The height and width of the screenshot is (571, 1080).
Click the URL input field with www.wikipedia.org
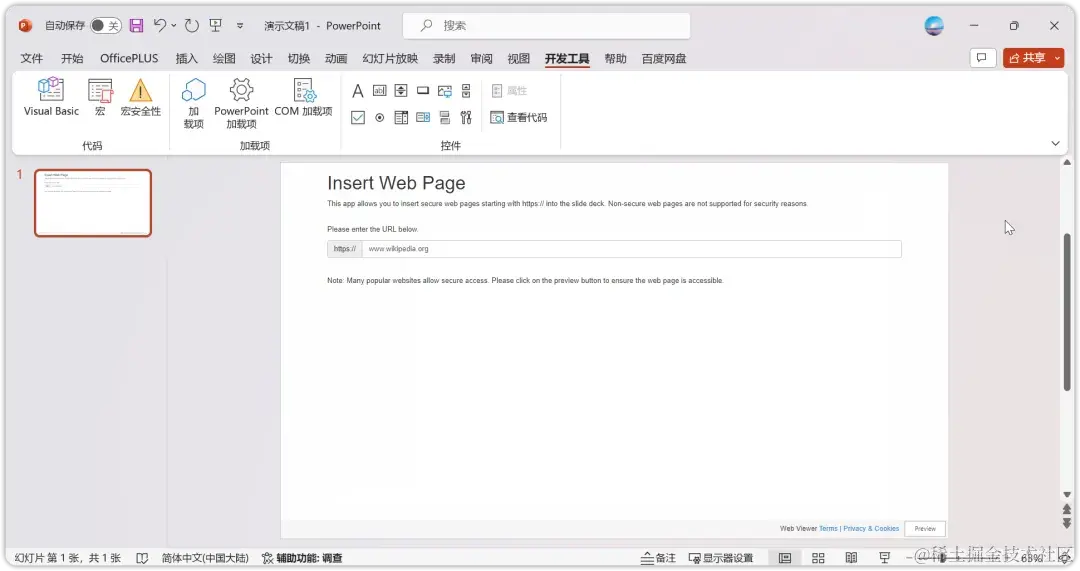[x=631, y=249]
